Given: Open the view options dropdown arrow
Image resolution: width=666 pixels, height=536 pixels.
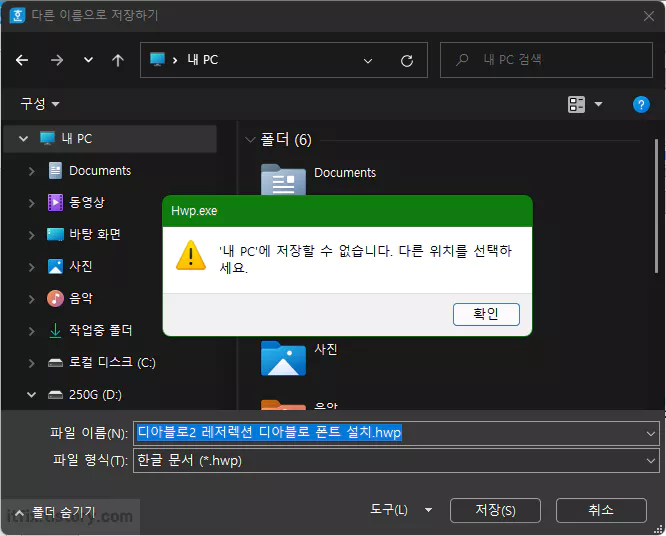Looking at the screenshot, I should pos(598,104).
